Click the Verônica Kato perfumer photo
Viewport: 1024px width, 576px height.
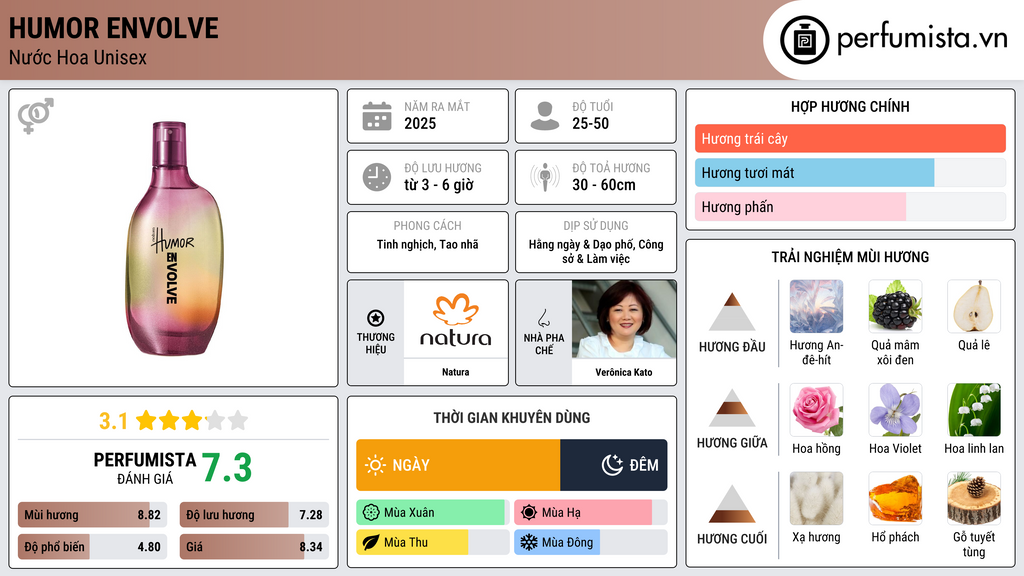pos(624,319)
